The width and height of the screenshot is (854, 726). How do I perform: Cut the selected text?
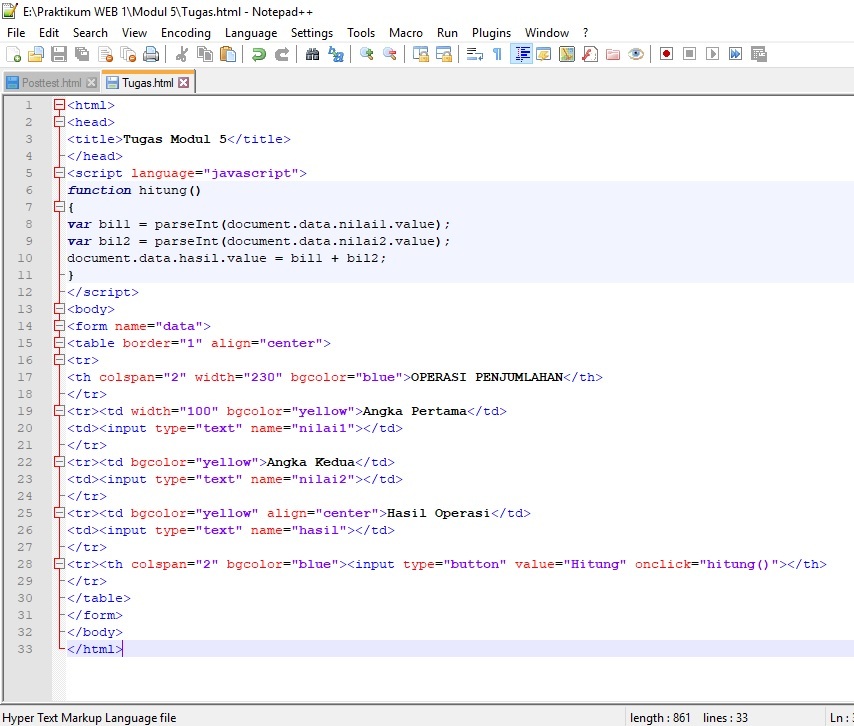181,54
